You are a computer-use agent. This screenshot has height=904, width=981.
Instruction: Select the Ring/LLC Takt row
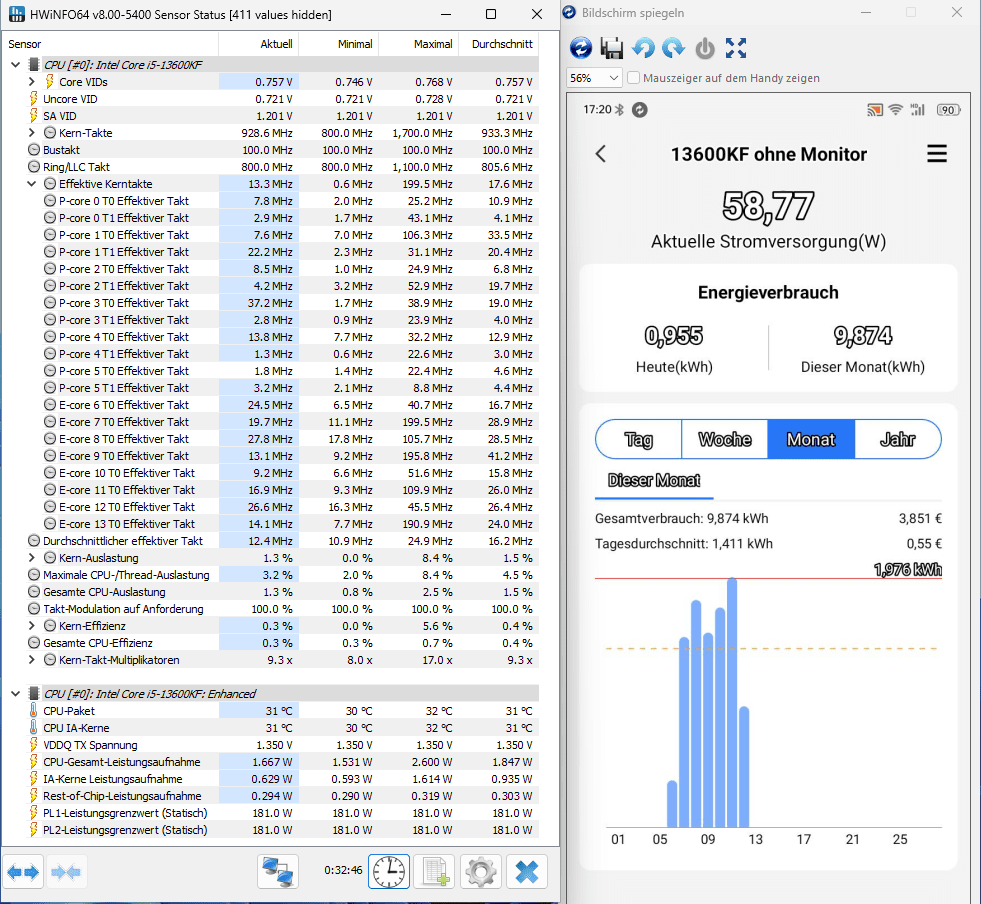click(270, 167)
